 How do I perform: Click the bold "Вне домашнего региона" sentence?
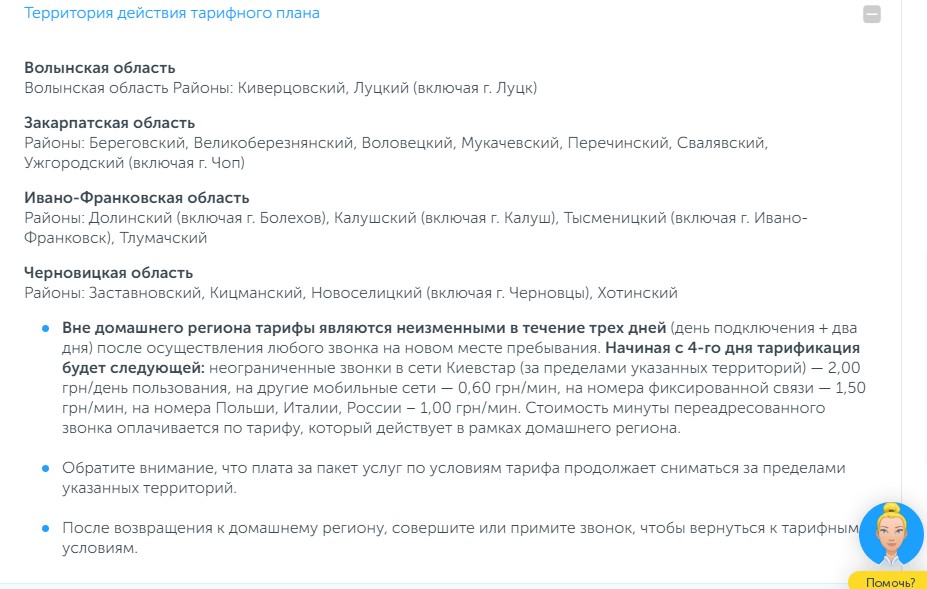(364, 328)
